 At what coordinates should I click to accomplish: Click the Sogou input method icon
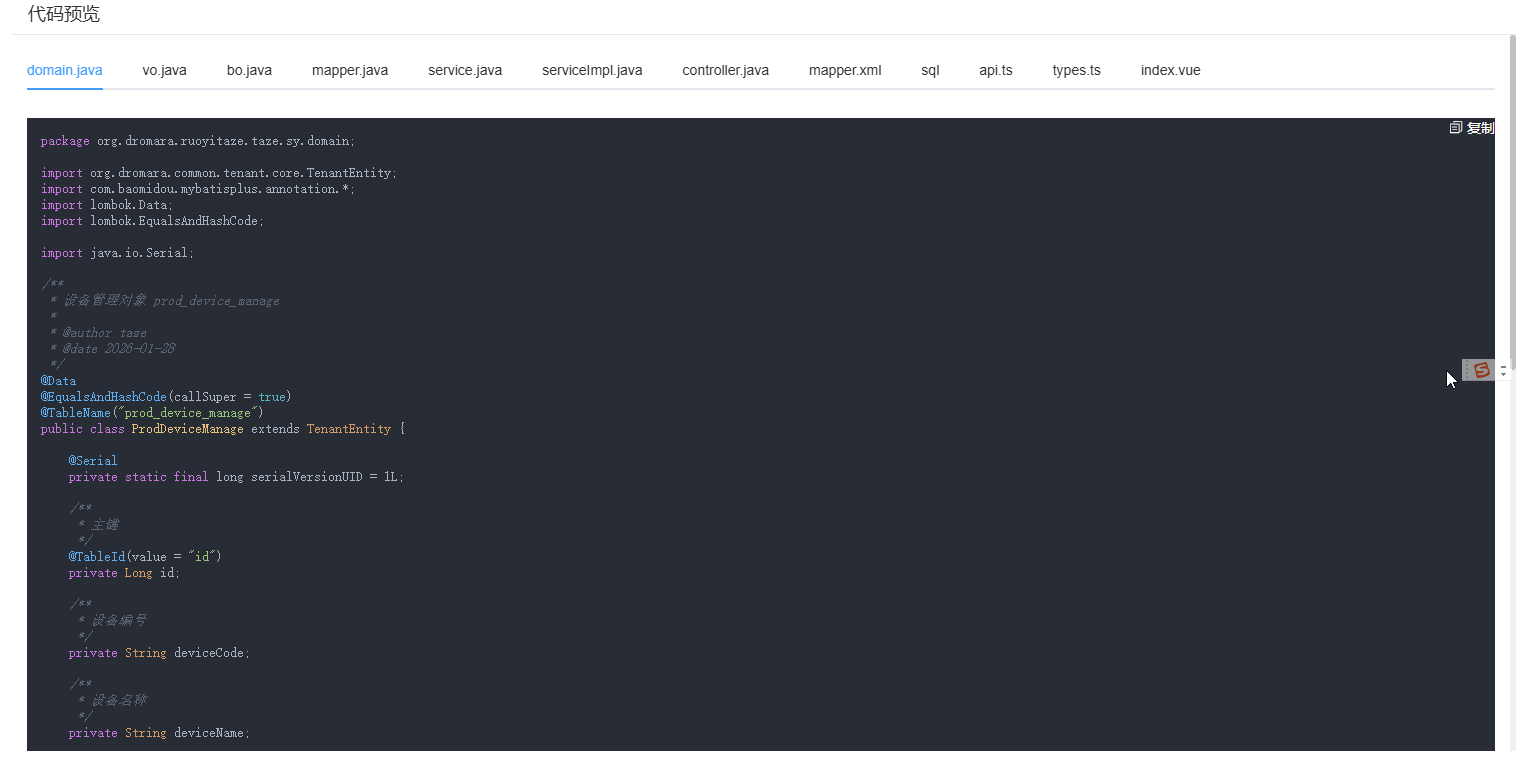point(1482,370)
